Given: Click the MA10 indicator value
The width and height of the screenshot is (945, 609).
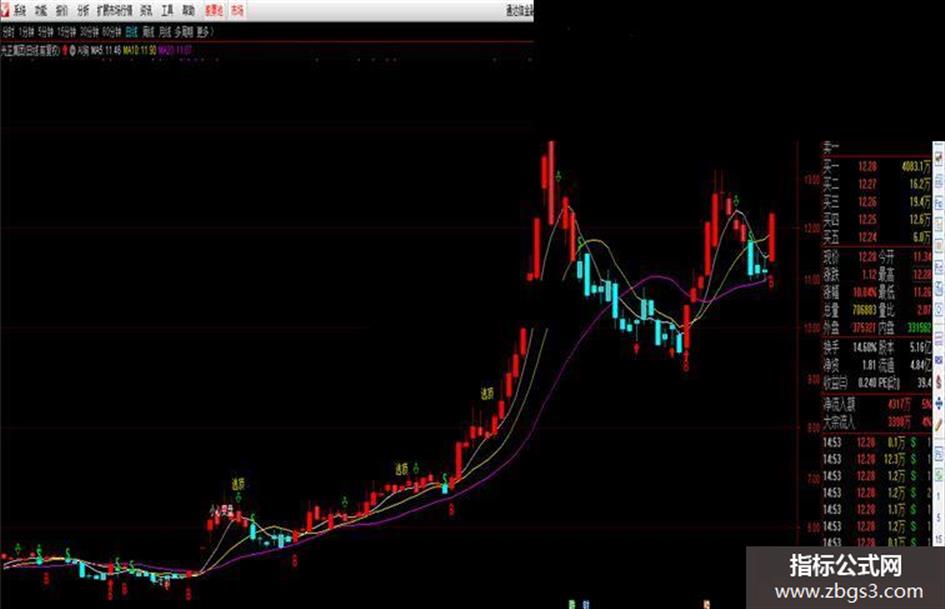Looking at the screenshot, I should click(x=140, y=51).
